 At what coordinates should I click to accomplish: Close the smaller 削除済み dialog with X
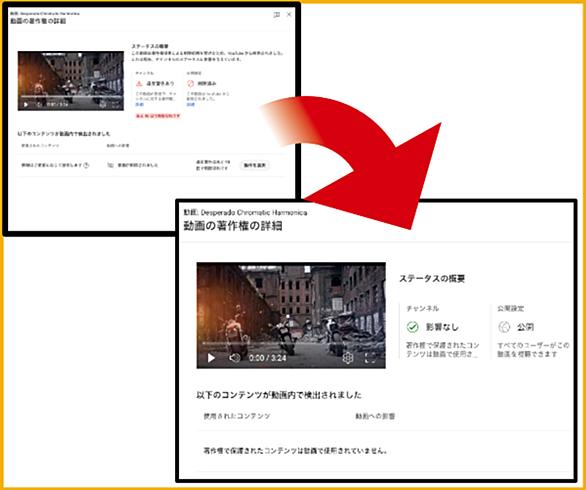tap(289, 15)
